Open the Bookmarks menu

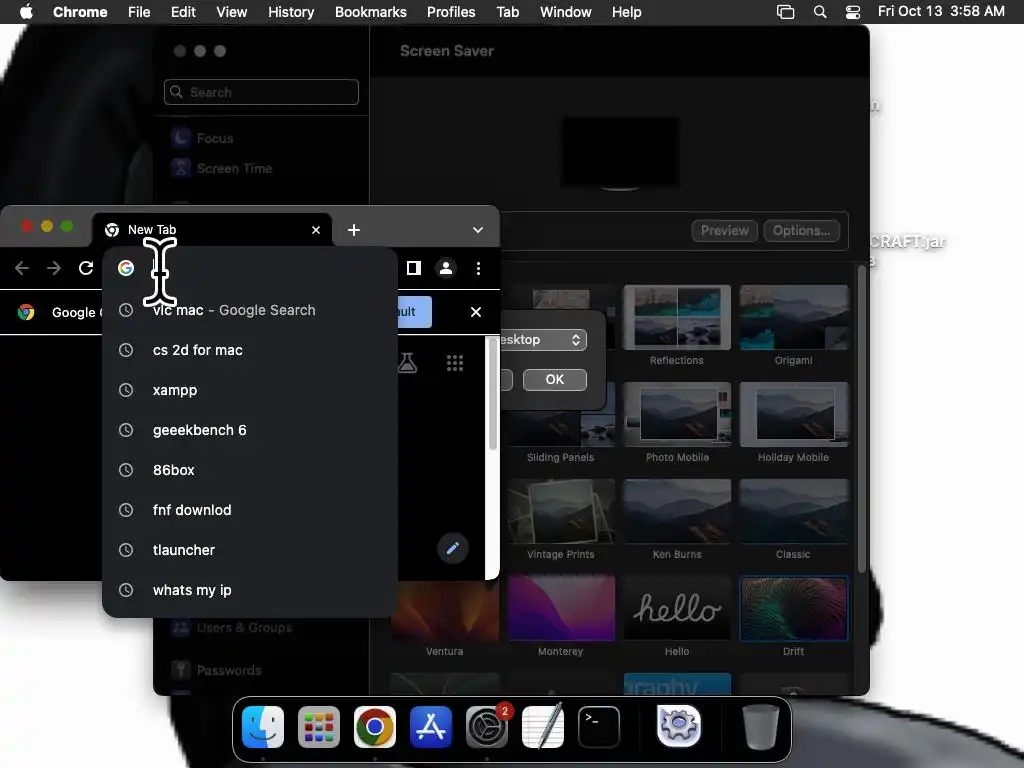tap(371, 12)
